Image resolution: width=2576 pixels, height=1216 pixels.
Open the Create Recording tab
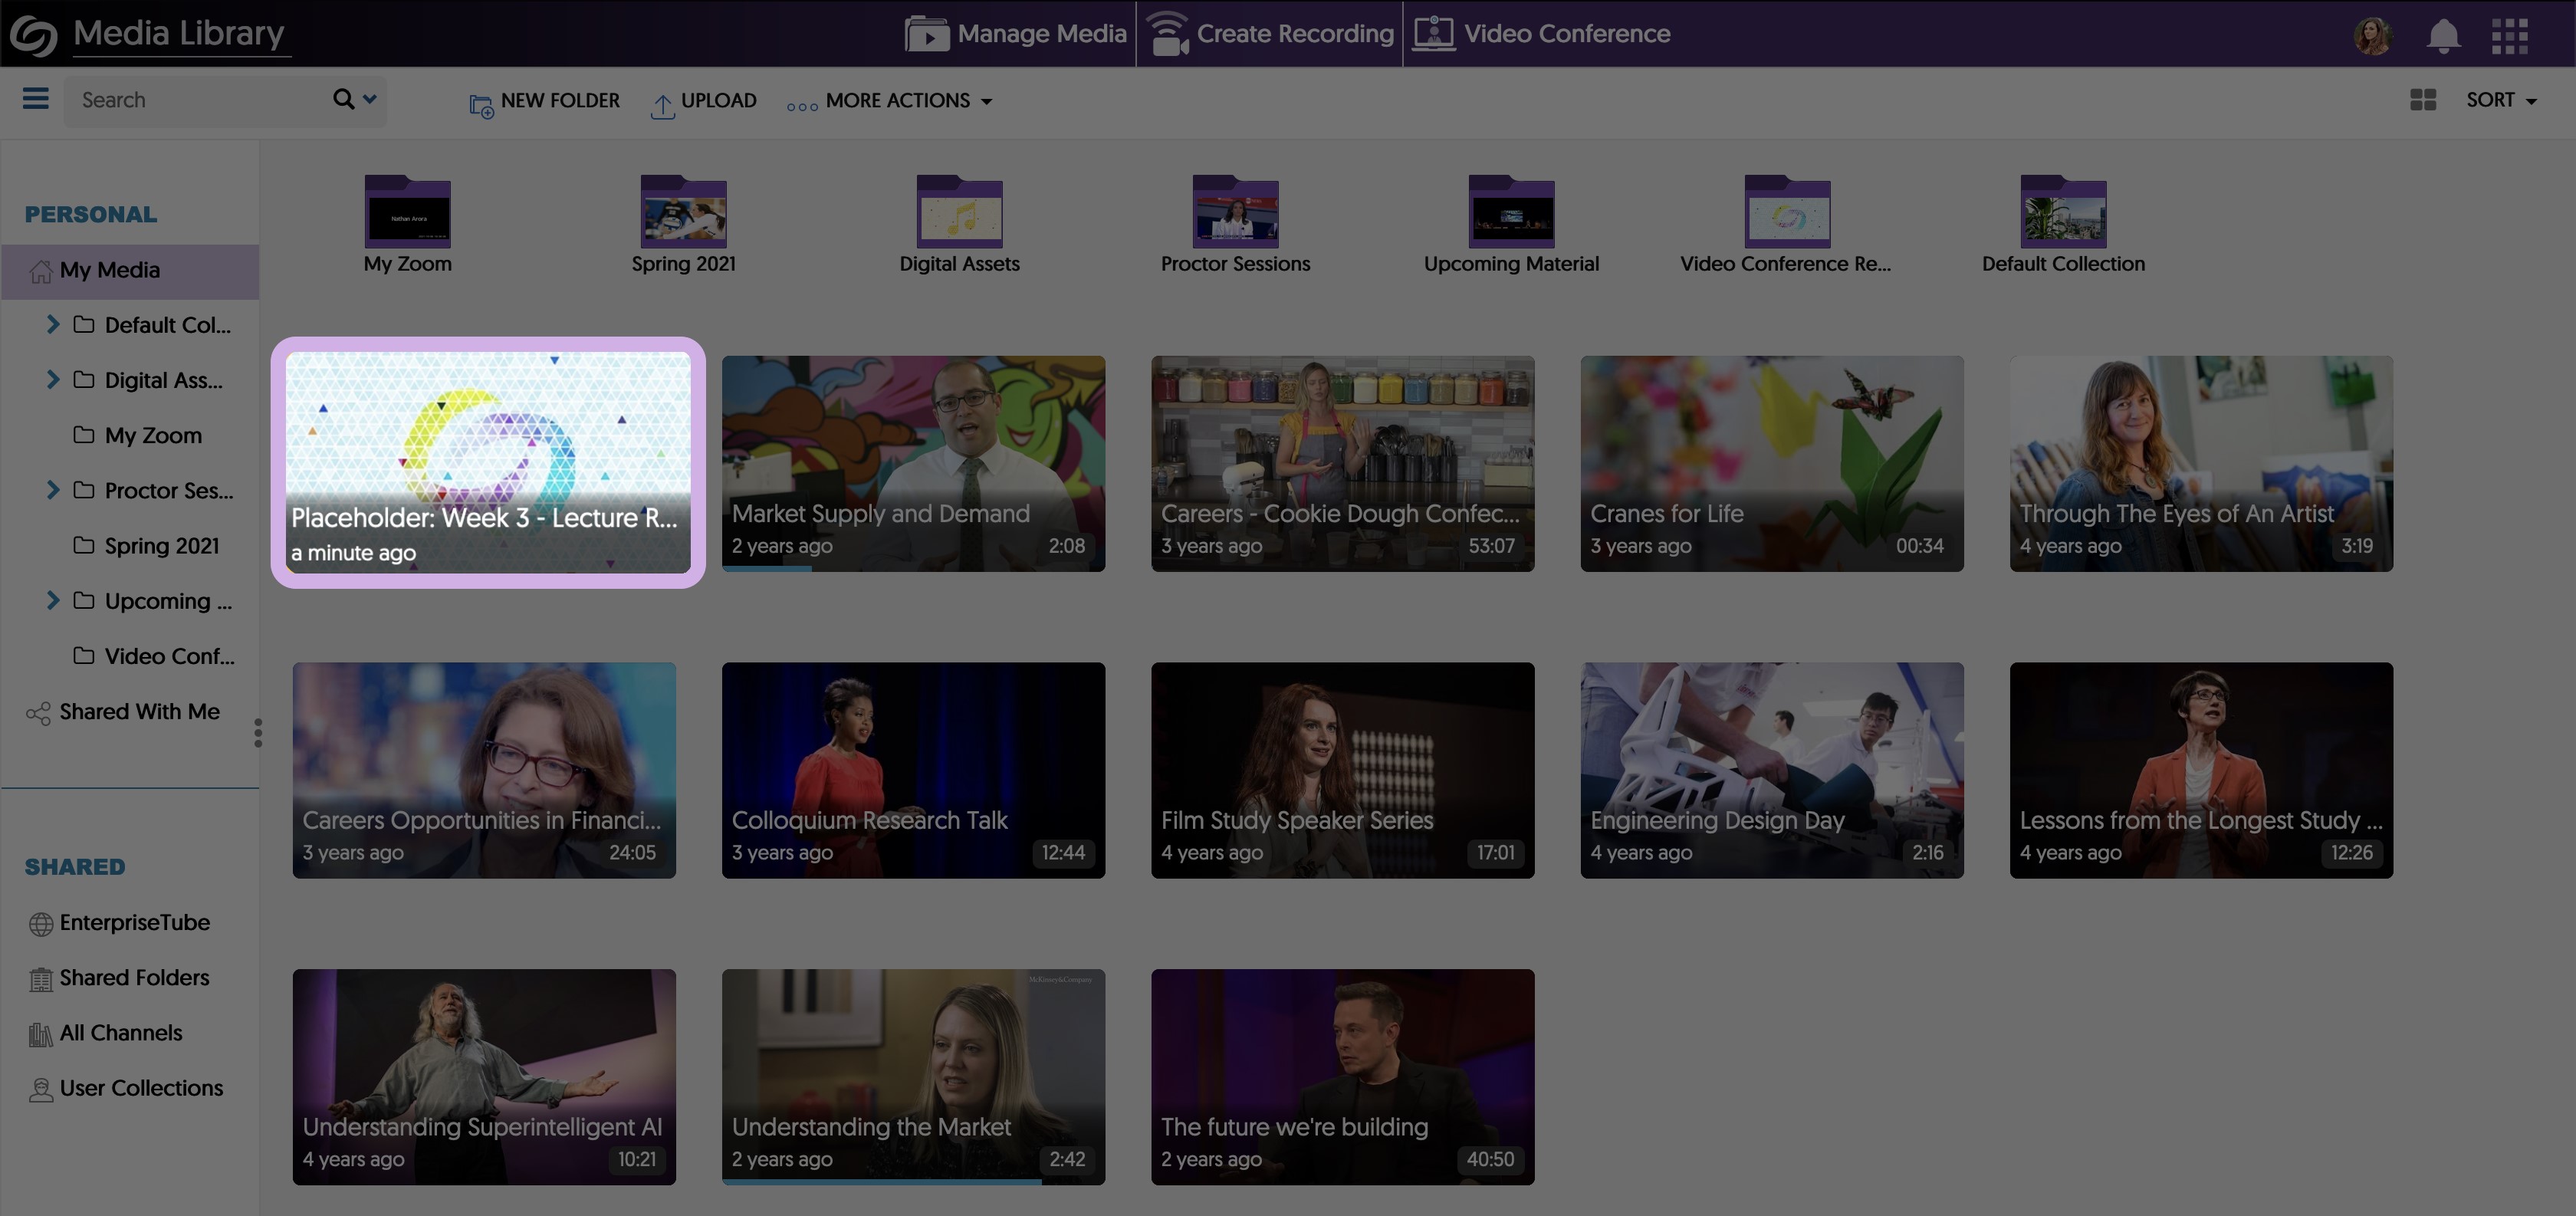coord(1270,34)
